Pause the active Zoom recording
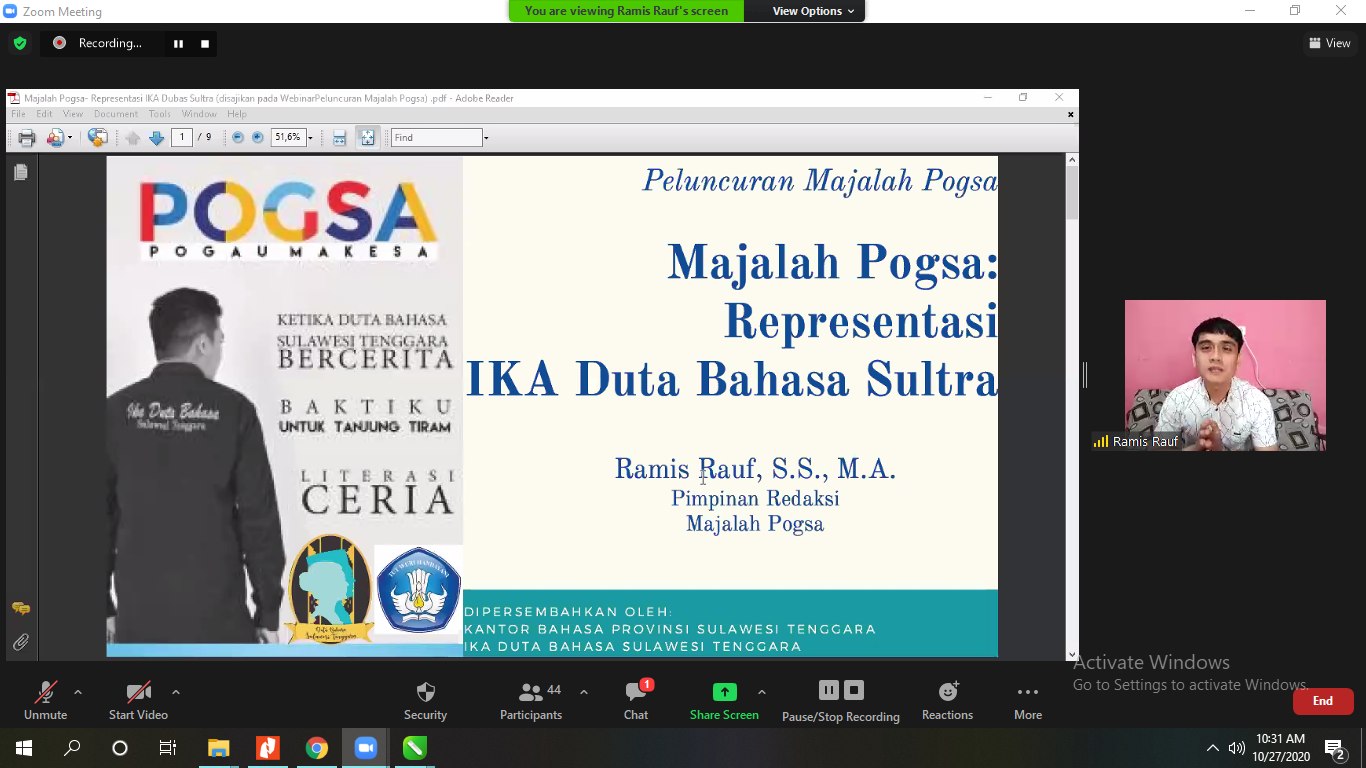 pos(176,43)
